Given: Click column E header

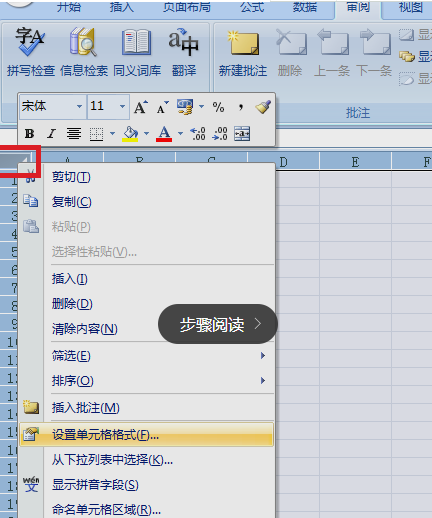Looking at the screenshot, I should click(x=355, y=162).
